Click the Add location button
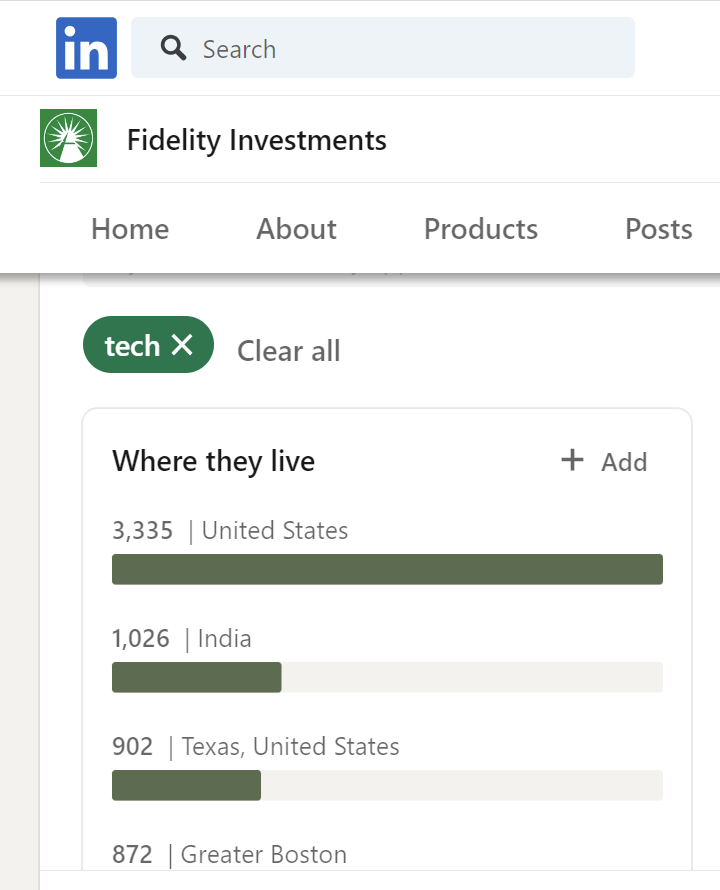 [x=604, y=461]
